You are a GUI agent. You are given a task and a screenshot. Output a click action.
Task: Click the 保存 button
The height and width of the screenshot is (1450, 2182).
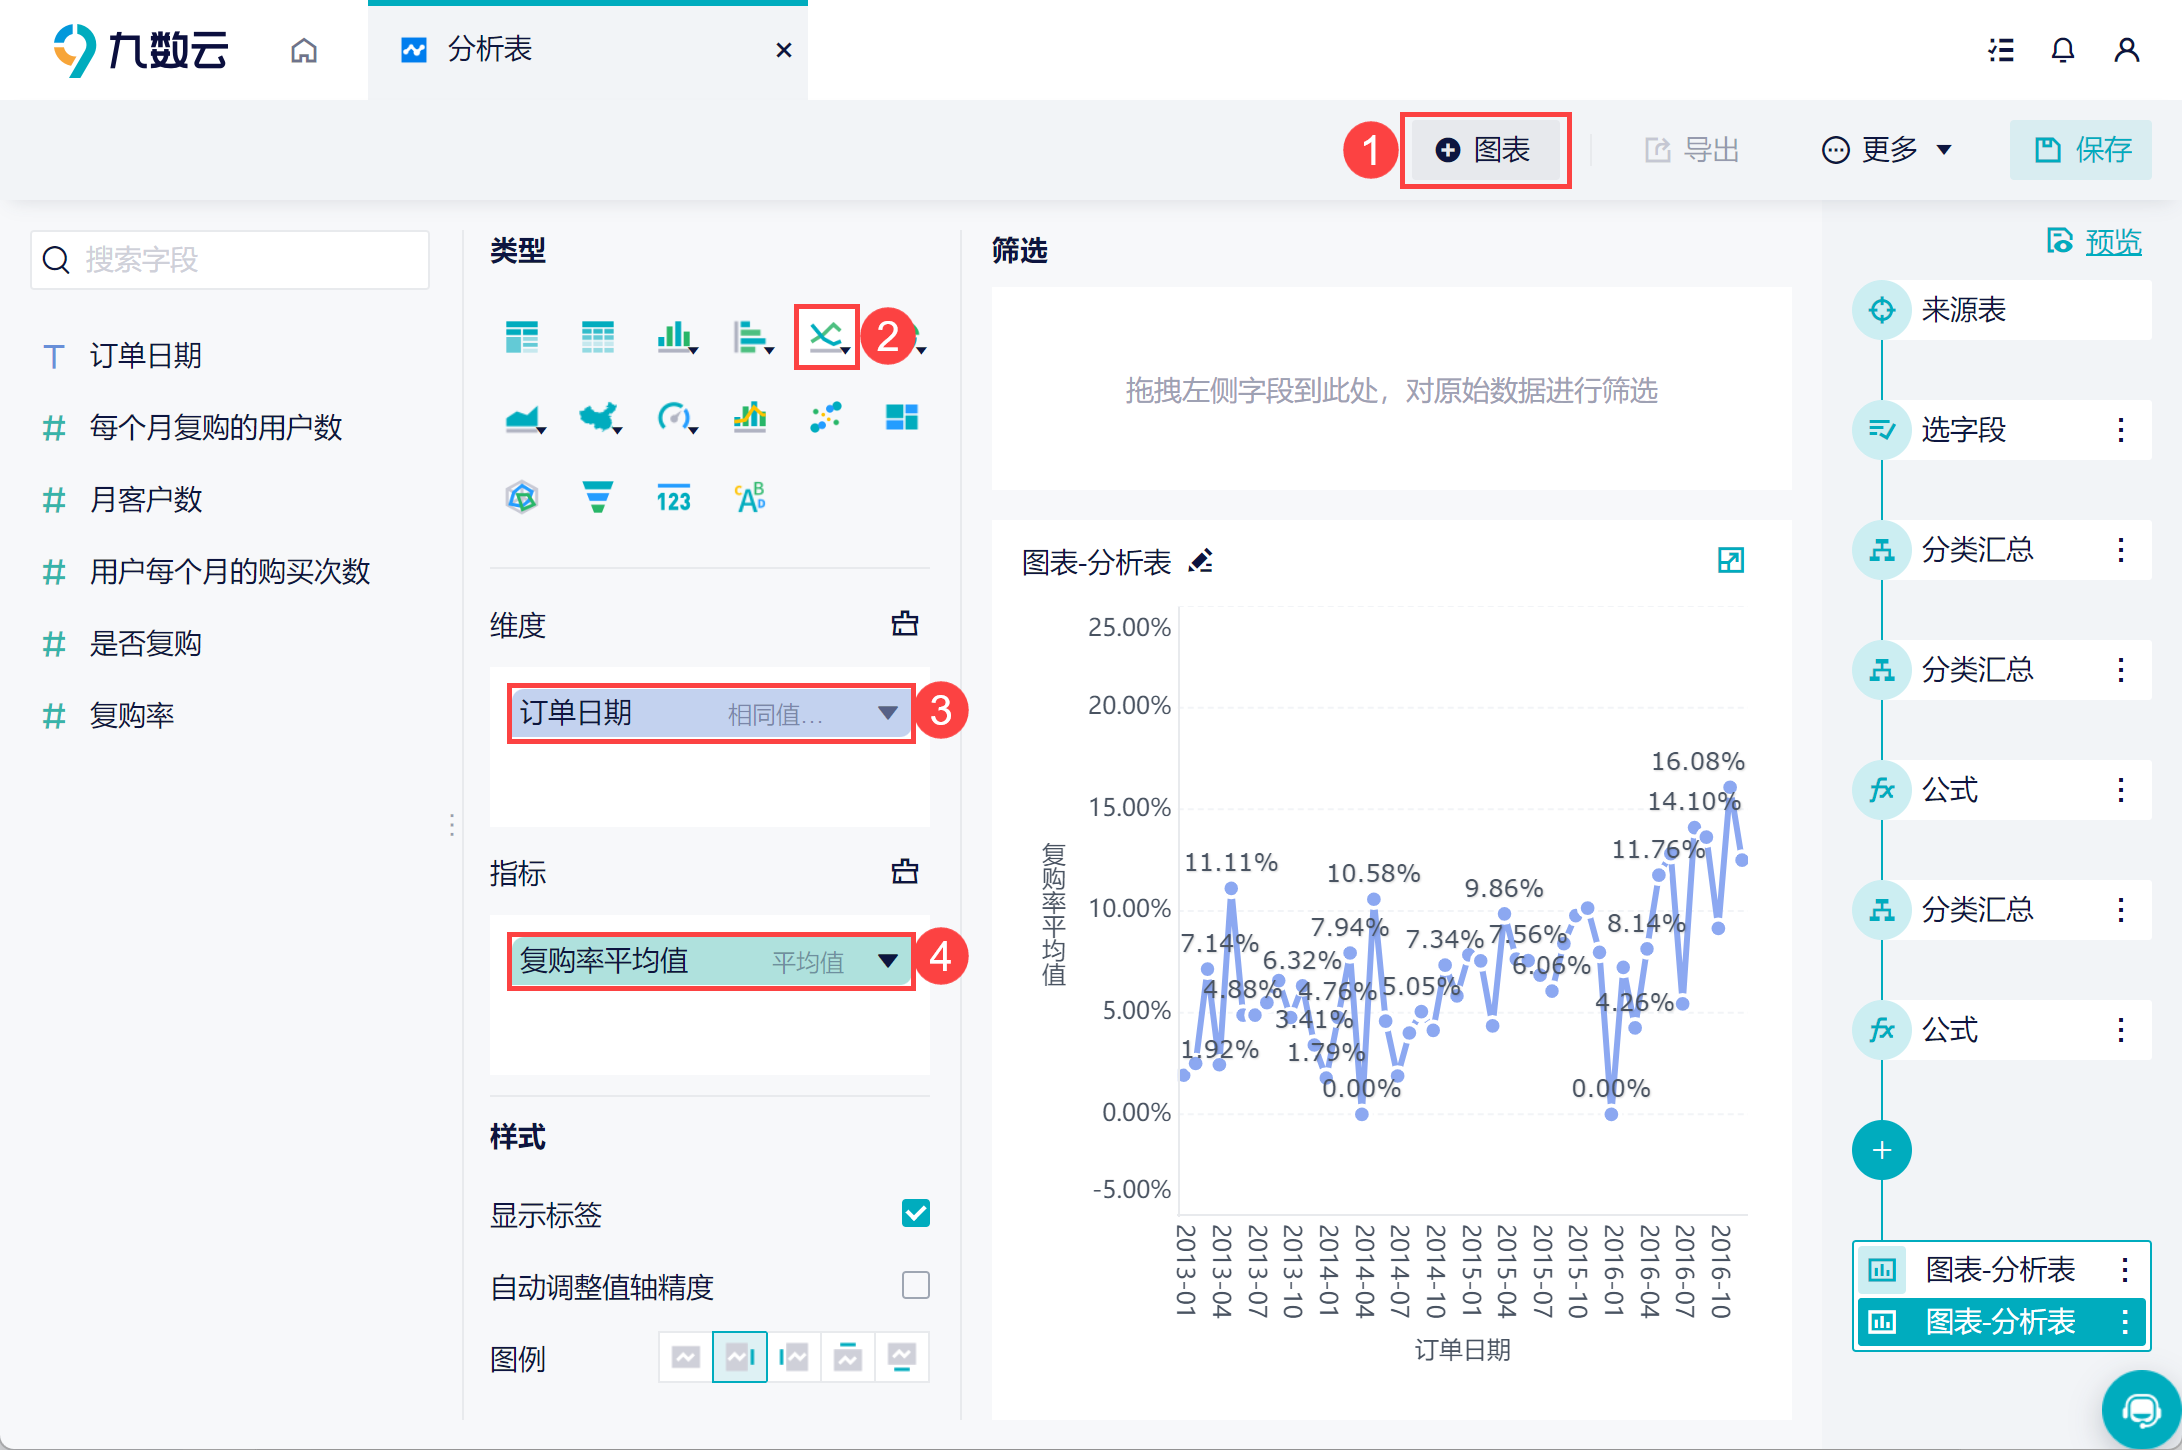(x=2081, y=150)
